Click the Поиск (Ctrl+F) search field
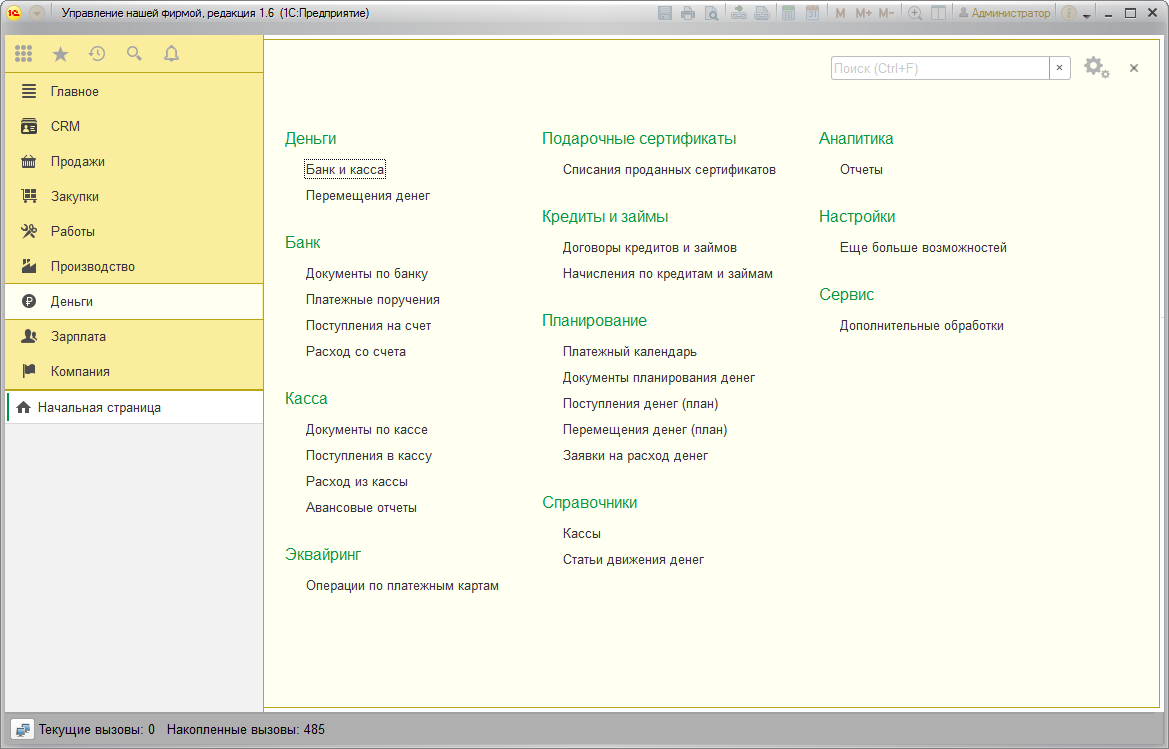Viewport: 1169px width, 749px height. (940, 68)
